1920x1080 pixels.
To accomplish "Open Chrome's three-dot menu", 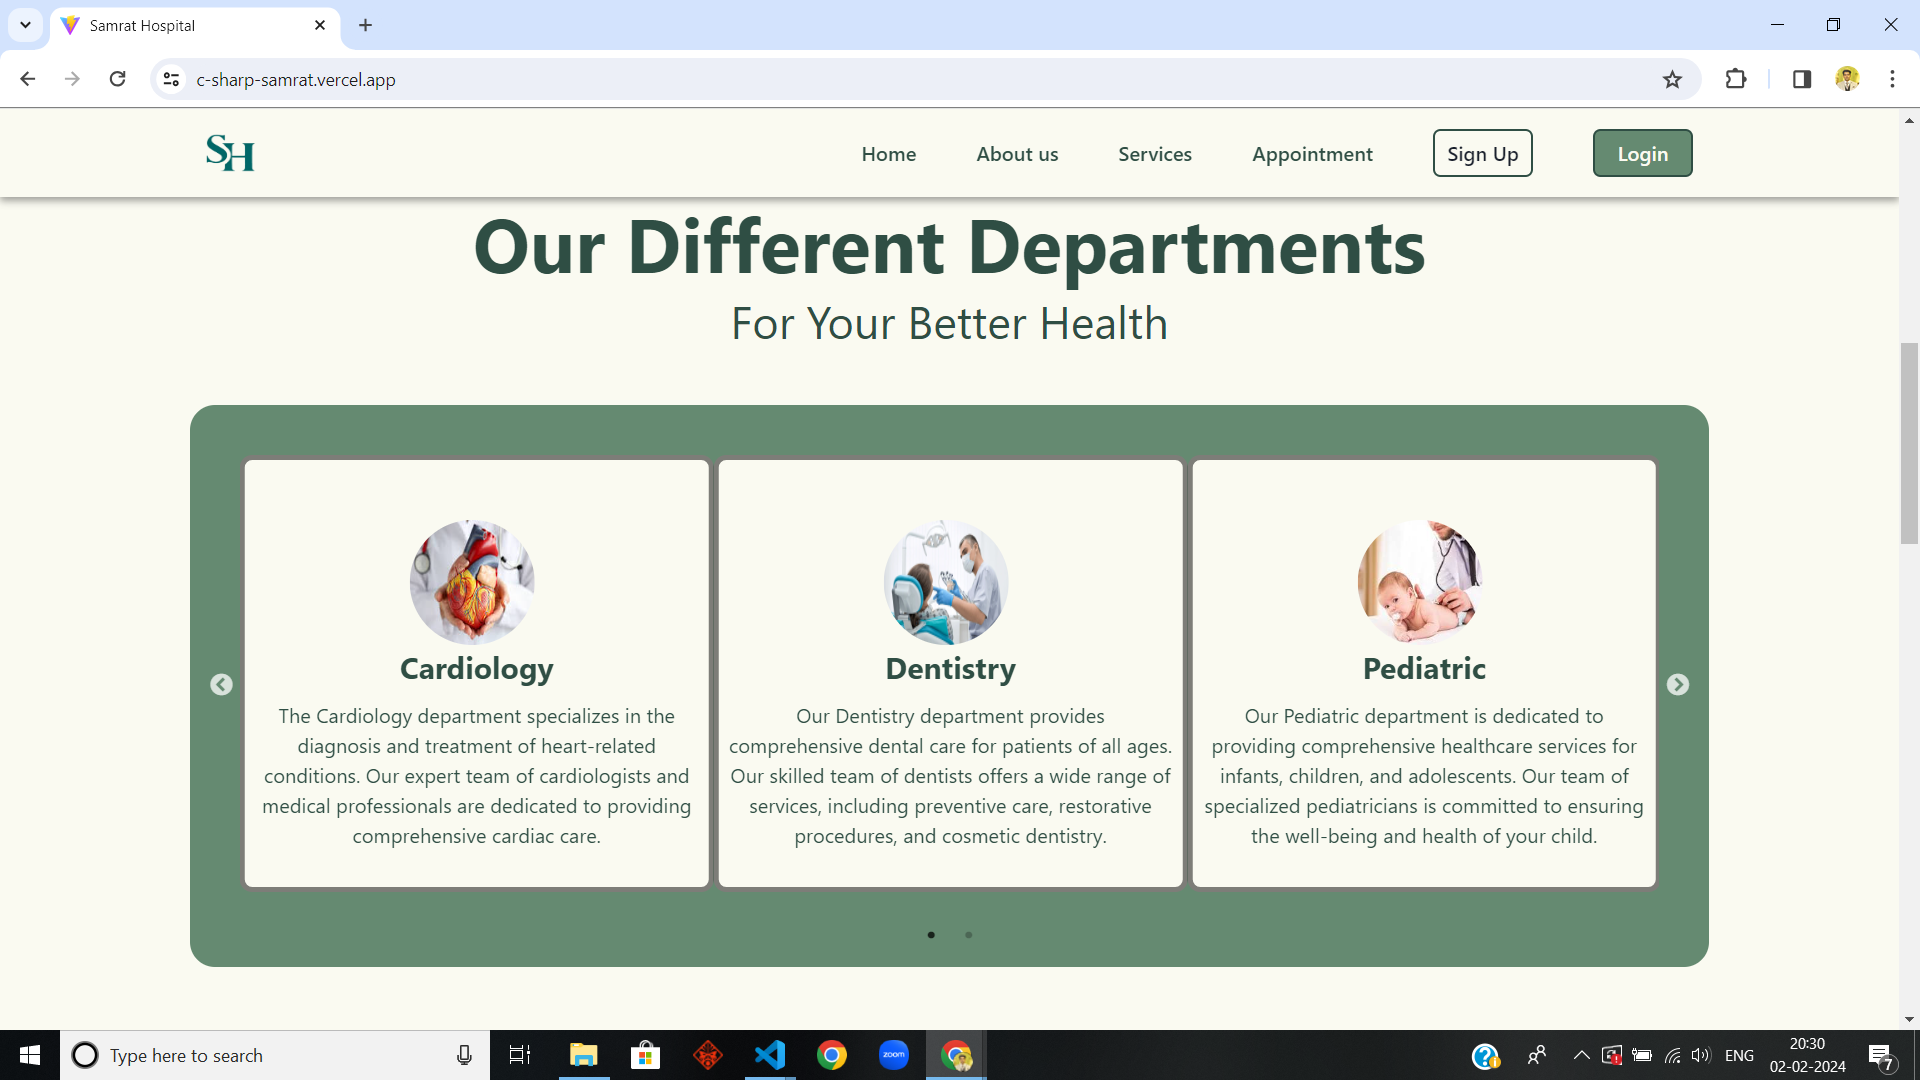I will point(1891,79).
